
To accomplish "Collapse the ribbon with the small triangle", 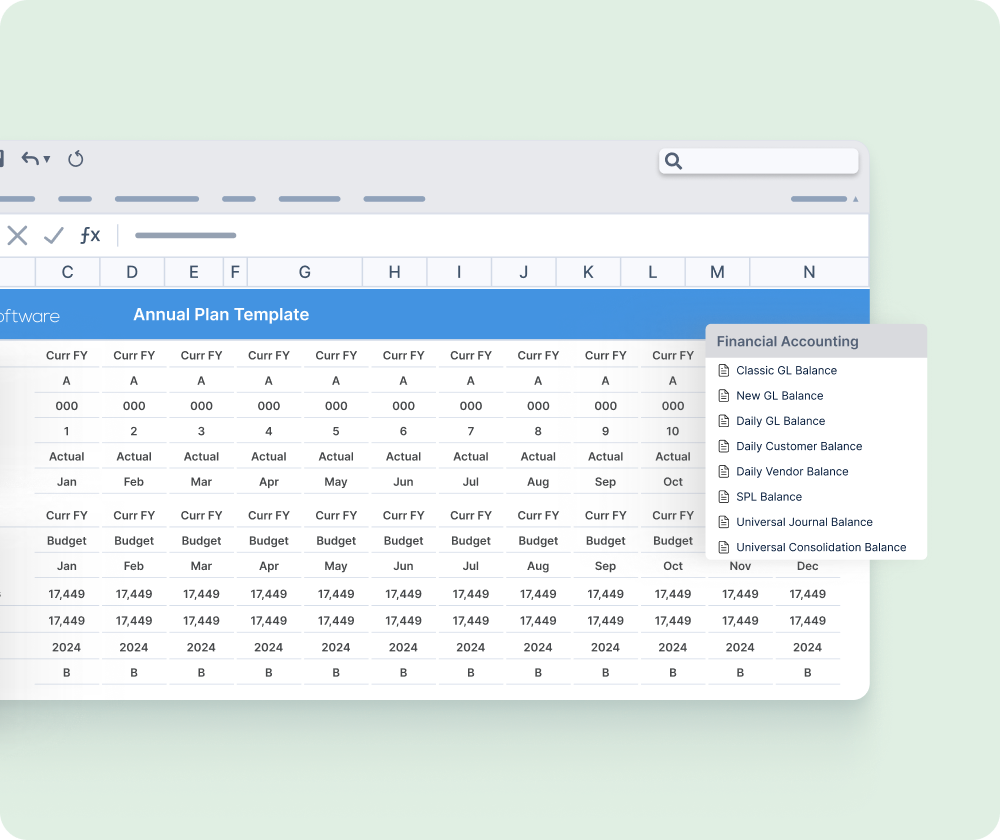I will (x=856, y=199).
